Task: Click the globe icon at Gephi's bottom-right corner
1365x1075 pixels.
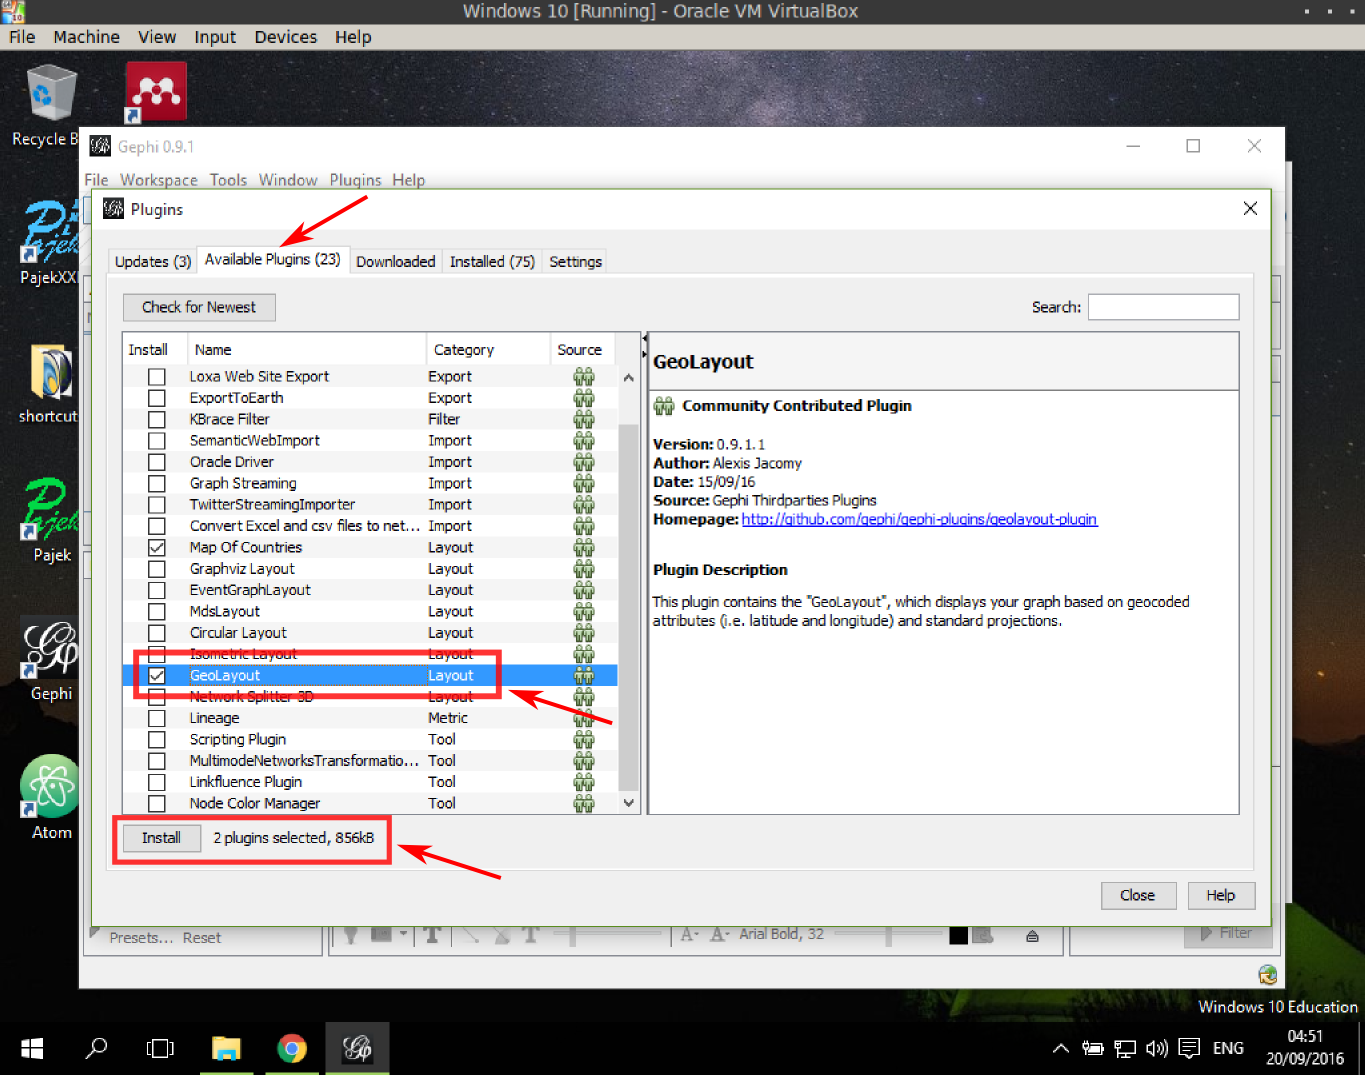Action: (1268, 974)
